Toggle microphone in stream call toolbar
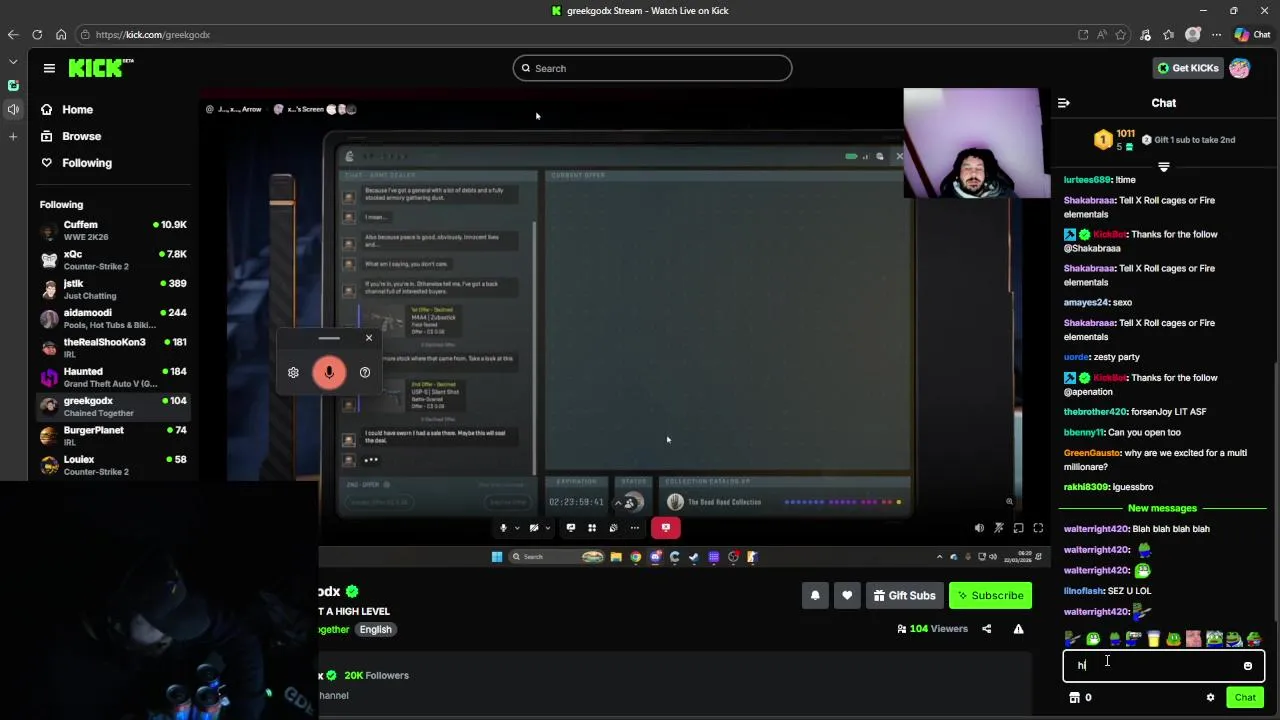 pos(503,528)
